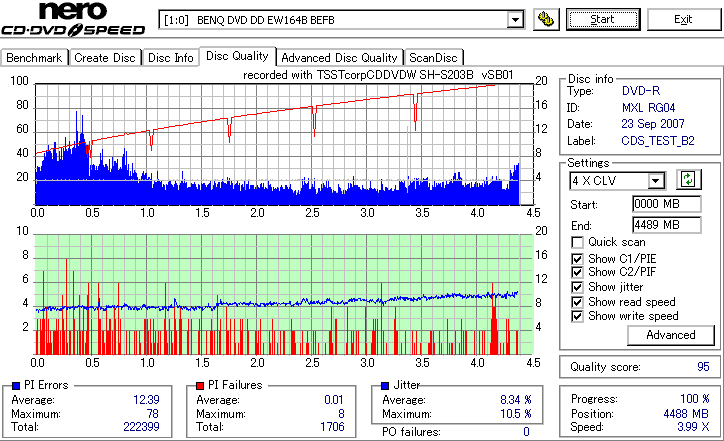Click the blue PI Errors legend square
Viewport: 724px width, 441px height.
click(16, 386)
